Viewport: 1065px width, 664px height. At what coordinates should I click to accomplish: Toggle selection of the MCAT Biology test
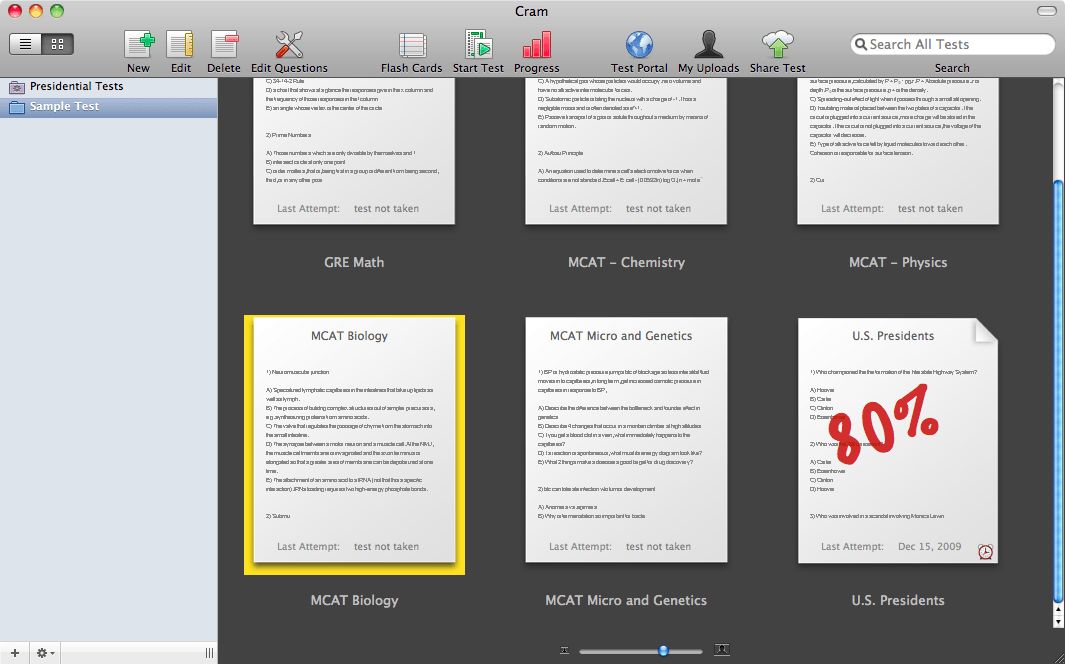[x=354, y=444]
